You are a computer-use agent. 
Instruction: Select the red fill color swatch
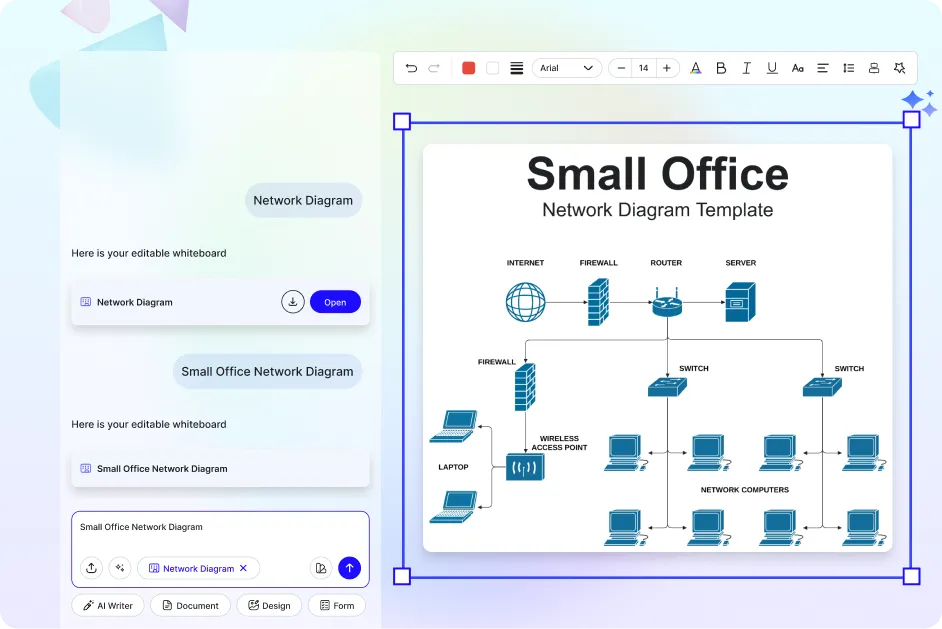(x=468, y=68)
